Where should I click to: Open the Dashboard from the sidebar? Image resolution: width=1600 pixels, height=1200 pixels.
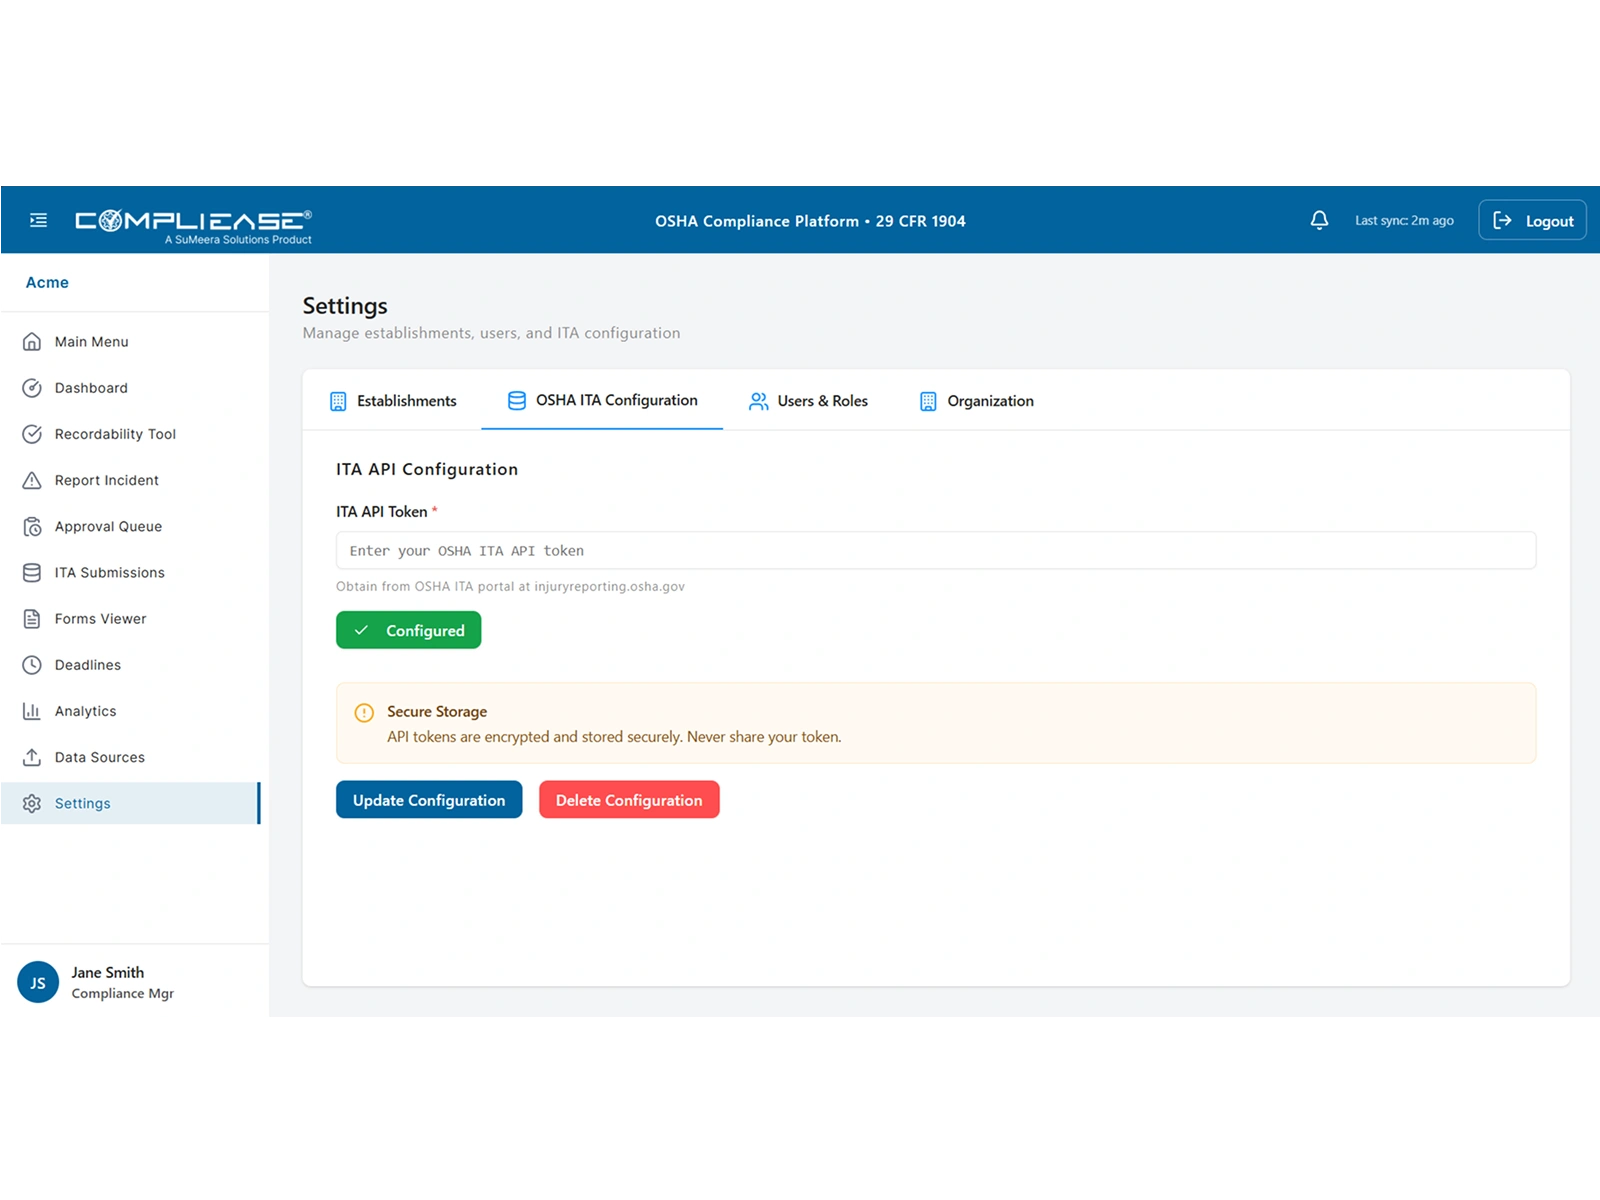coord(91,388)
